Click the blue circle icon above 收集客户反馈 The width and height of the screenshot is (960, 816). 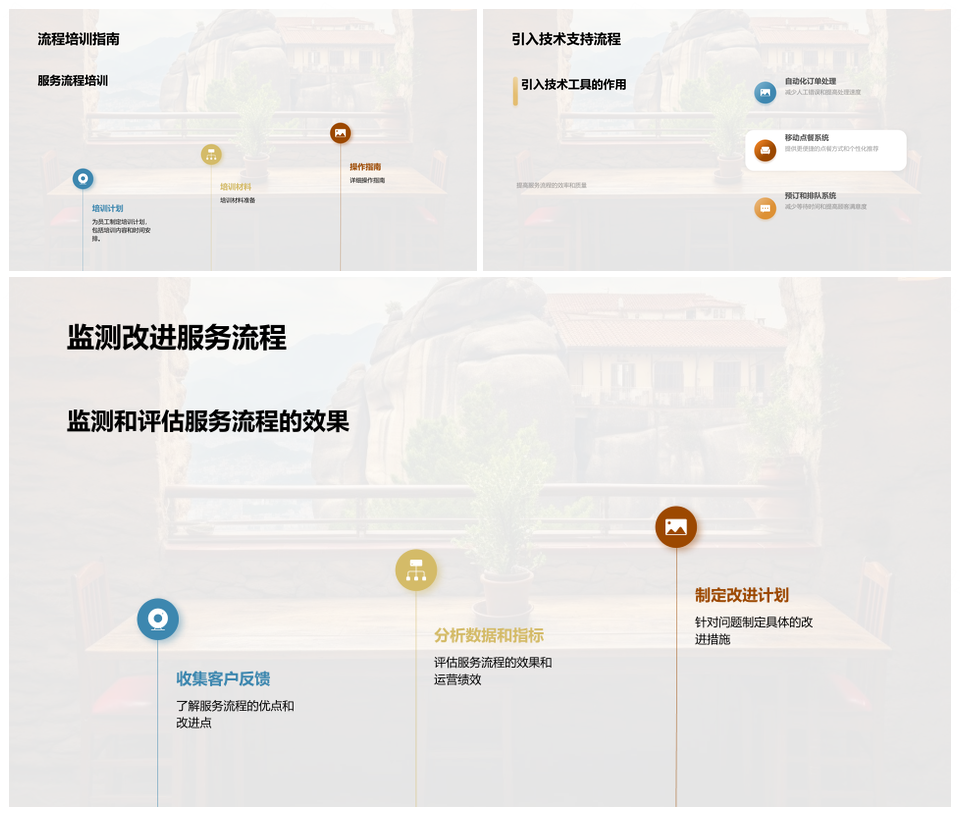tap(158, 619)
